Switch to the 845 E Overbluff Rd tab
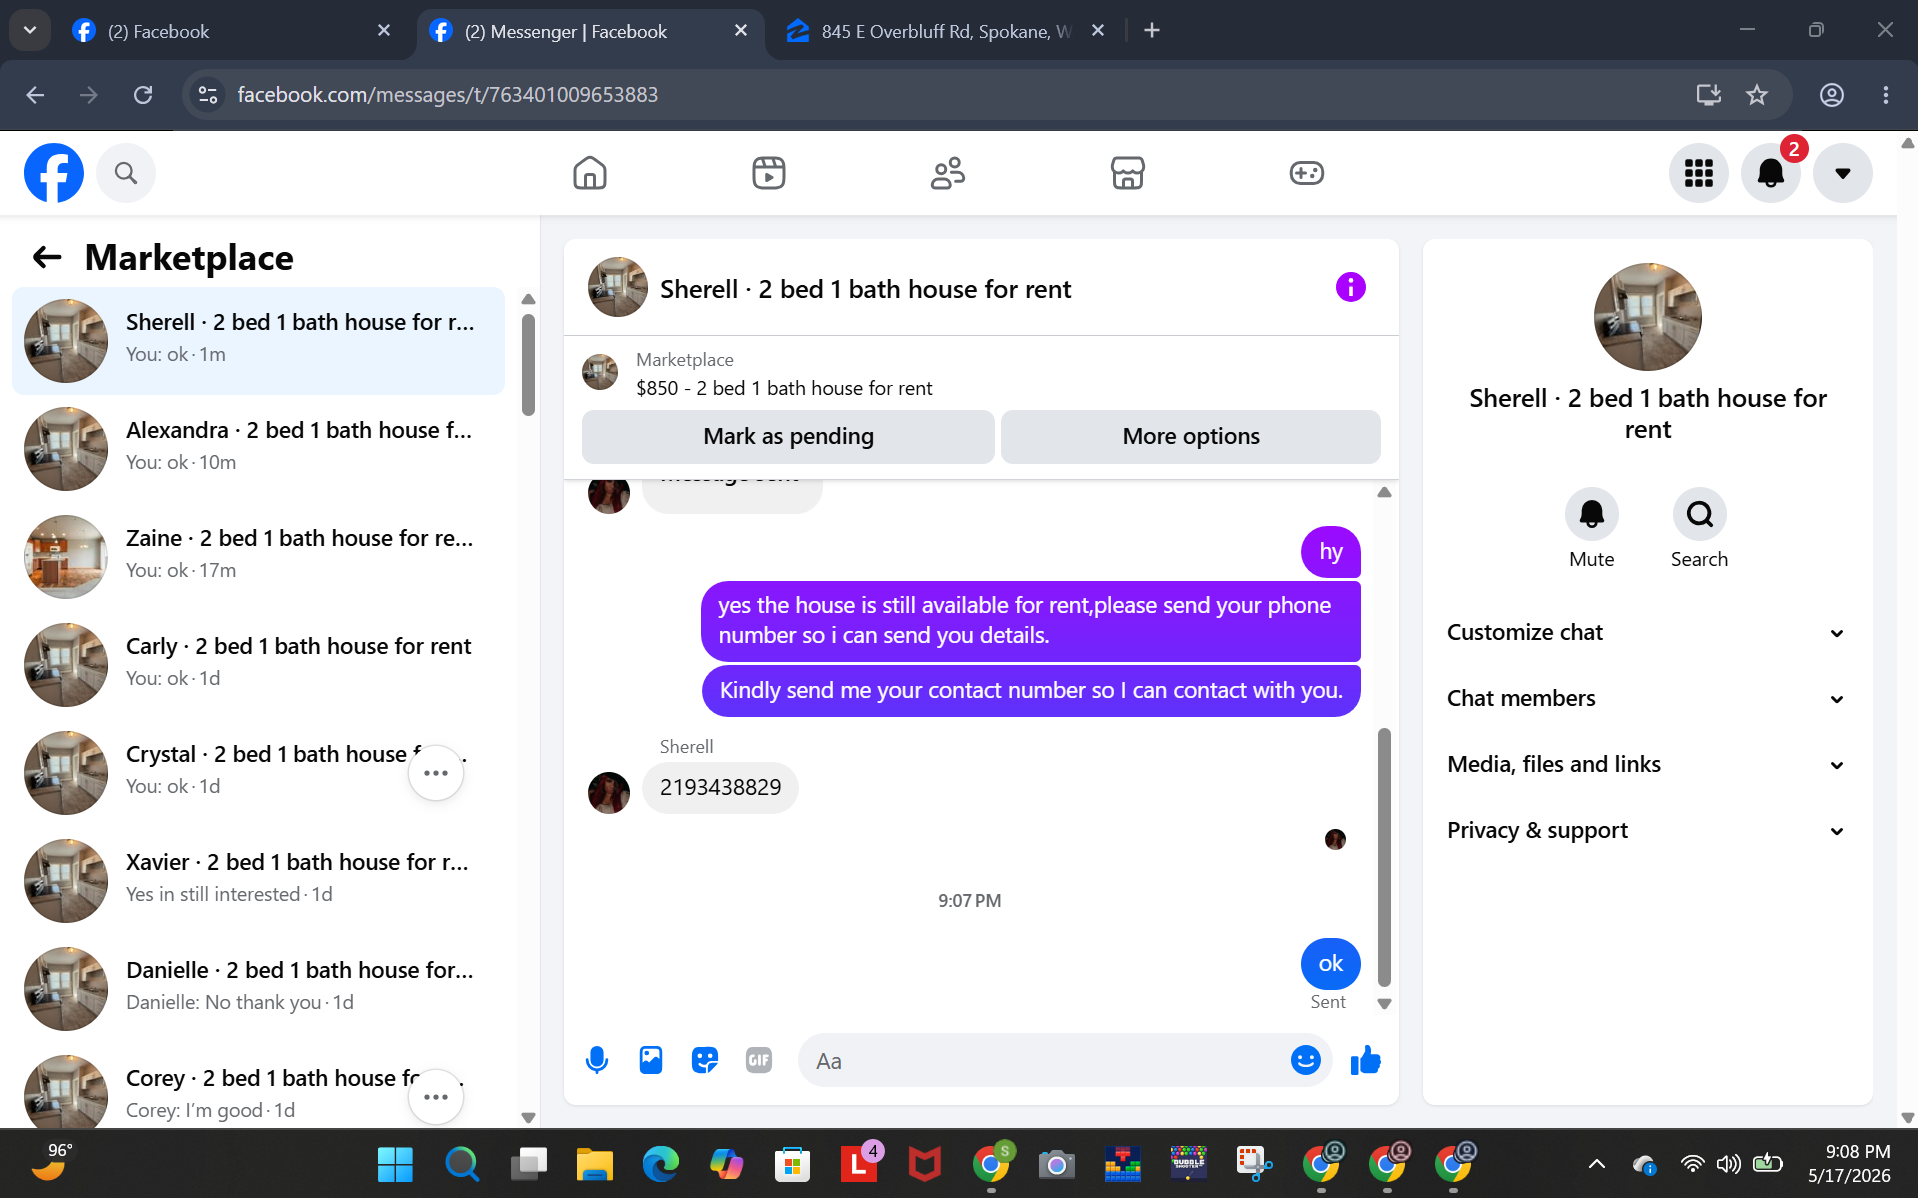The height and width of the screenshot is (1198, 1918). pos(945,31)
